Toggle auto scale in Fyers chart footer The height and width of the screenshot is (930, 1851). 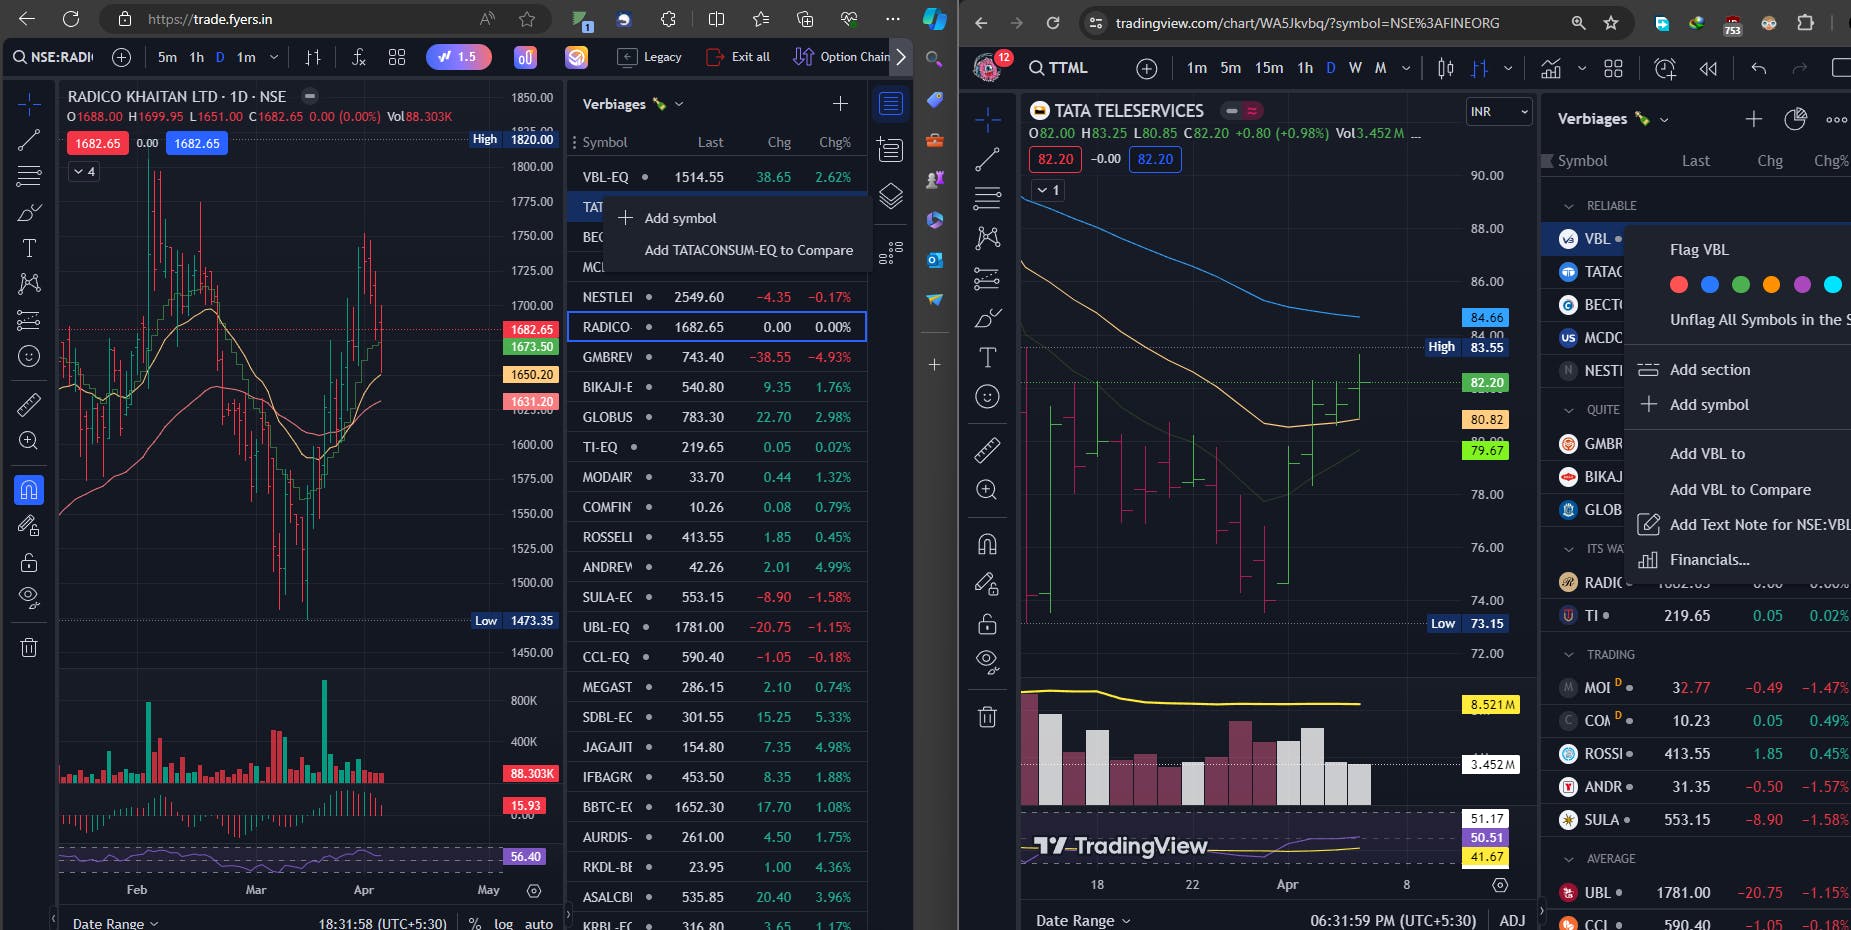539,923
